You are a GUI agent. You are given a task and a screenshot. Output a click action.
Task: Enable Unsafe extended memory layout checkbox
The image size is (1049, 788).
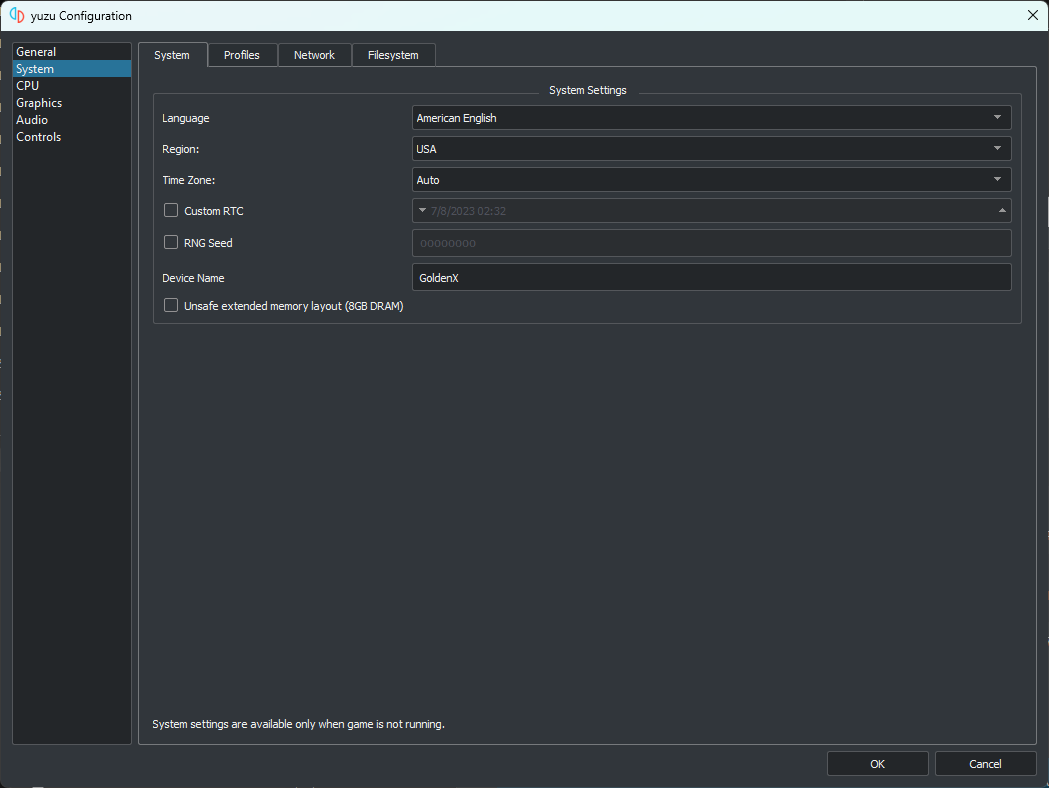coord(171,306)
